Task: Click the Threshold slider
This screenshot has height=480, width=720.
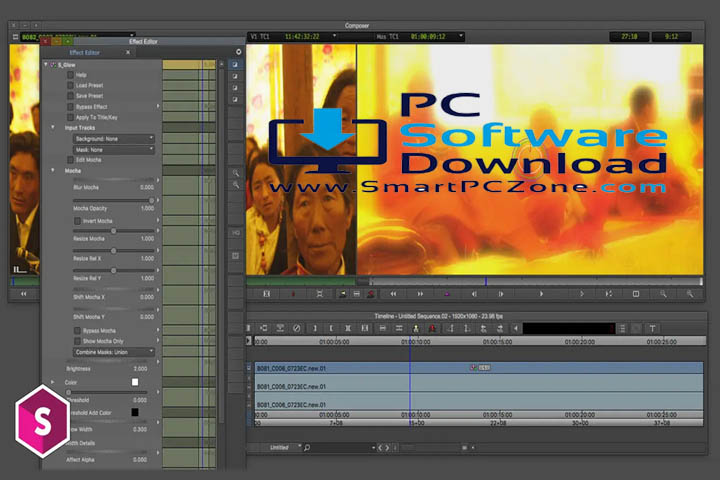Action: (109, 392)
